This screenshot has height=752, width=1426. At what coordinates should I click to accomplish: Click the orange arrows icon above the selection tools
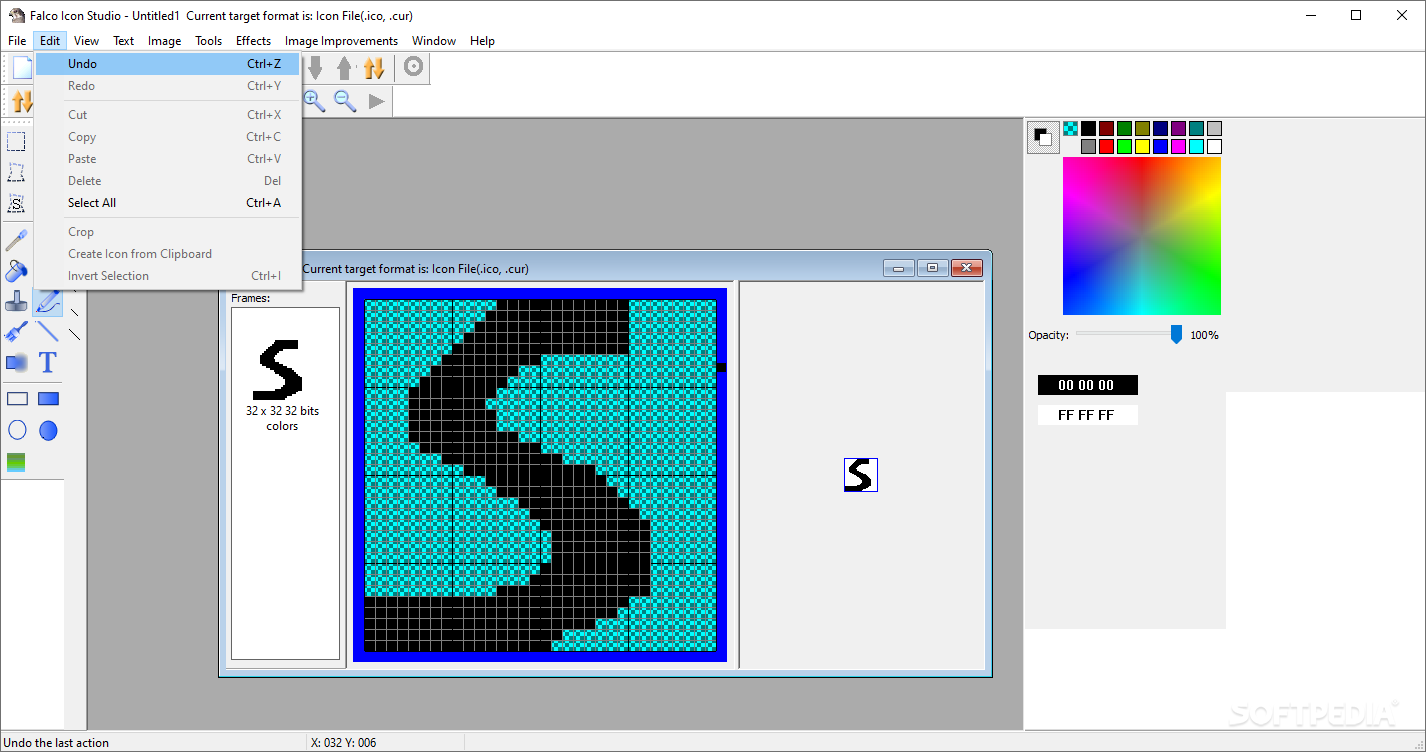tap(22, 100)
